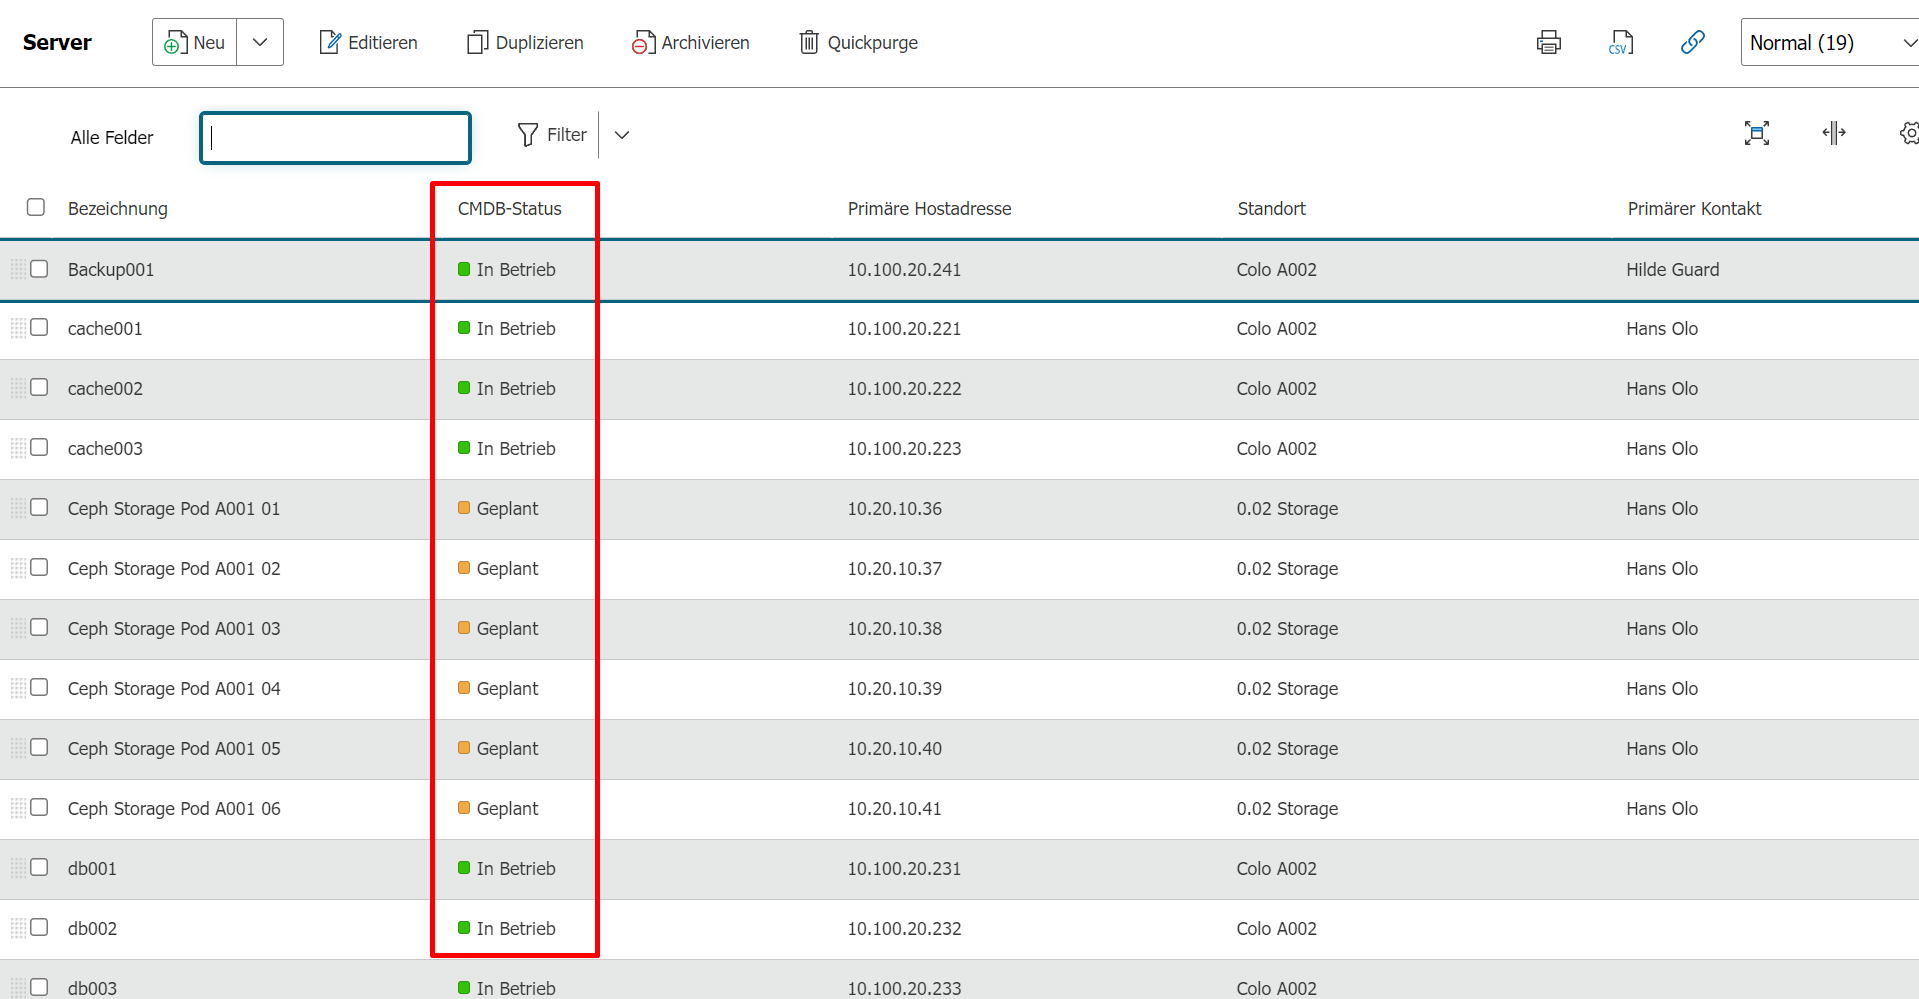The width and height of the screenshot is (1919, 999).
Task: Tick the checkbox for Backup001
Action: coord(39,269)
